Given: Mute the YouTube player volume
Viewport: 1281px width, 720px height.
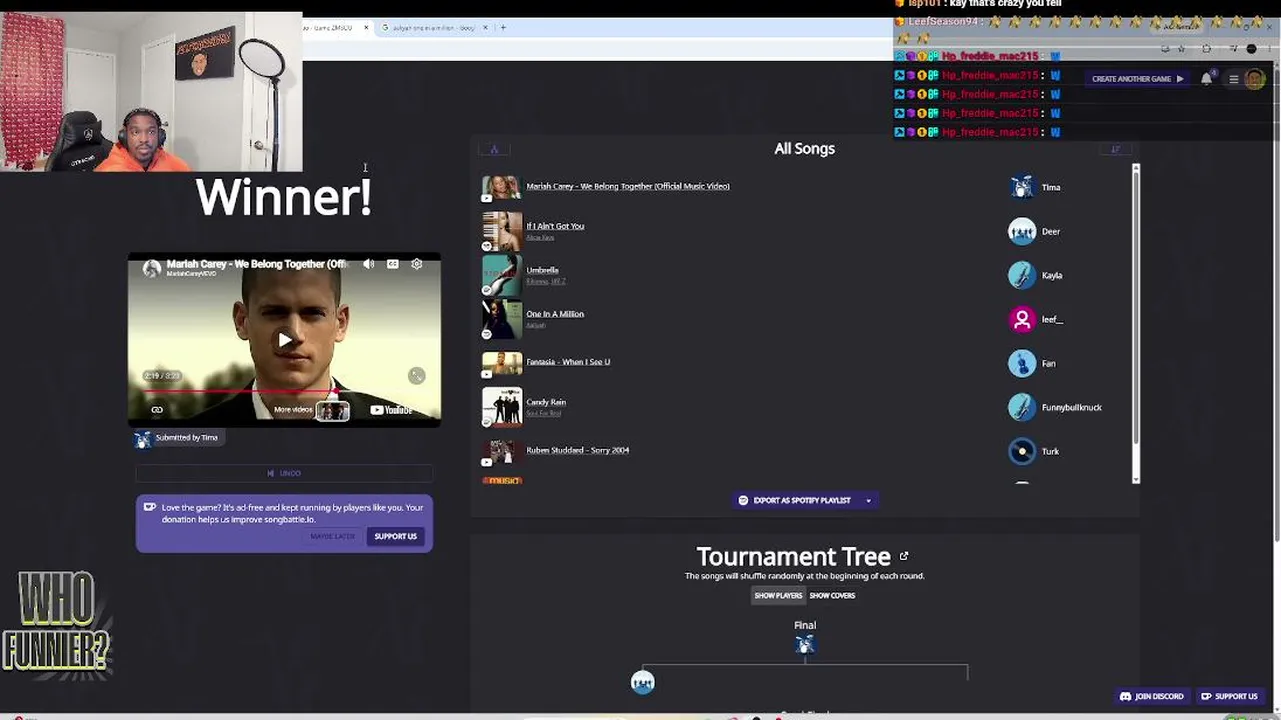Looking at the screenshot, I should pyautogui.click(x=369, y=264).
